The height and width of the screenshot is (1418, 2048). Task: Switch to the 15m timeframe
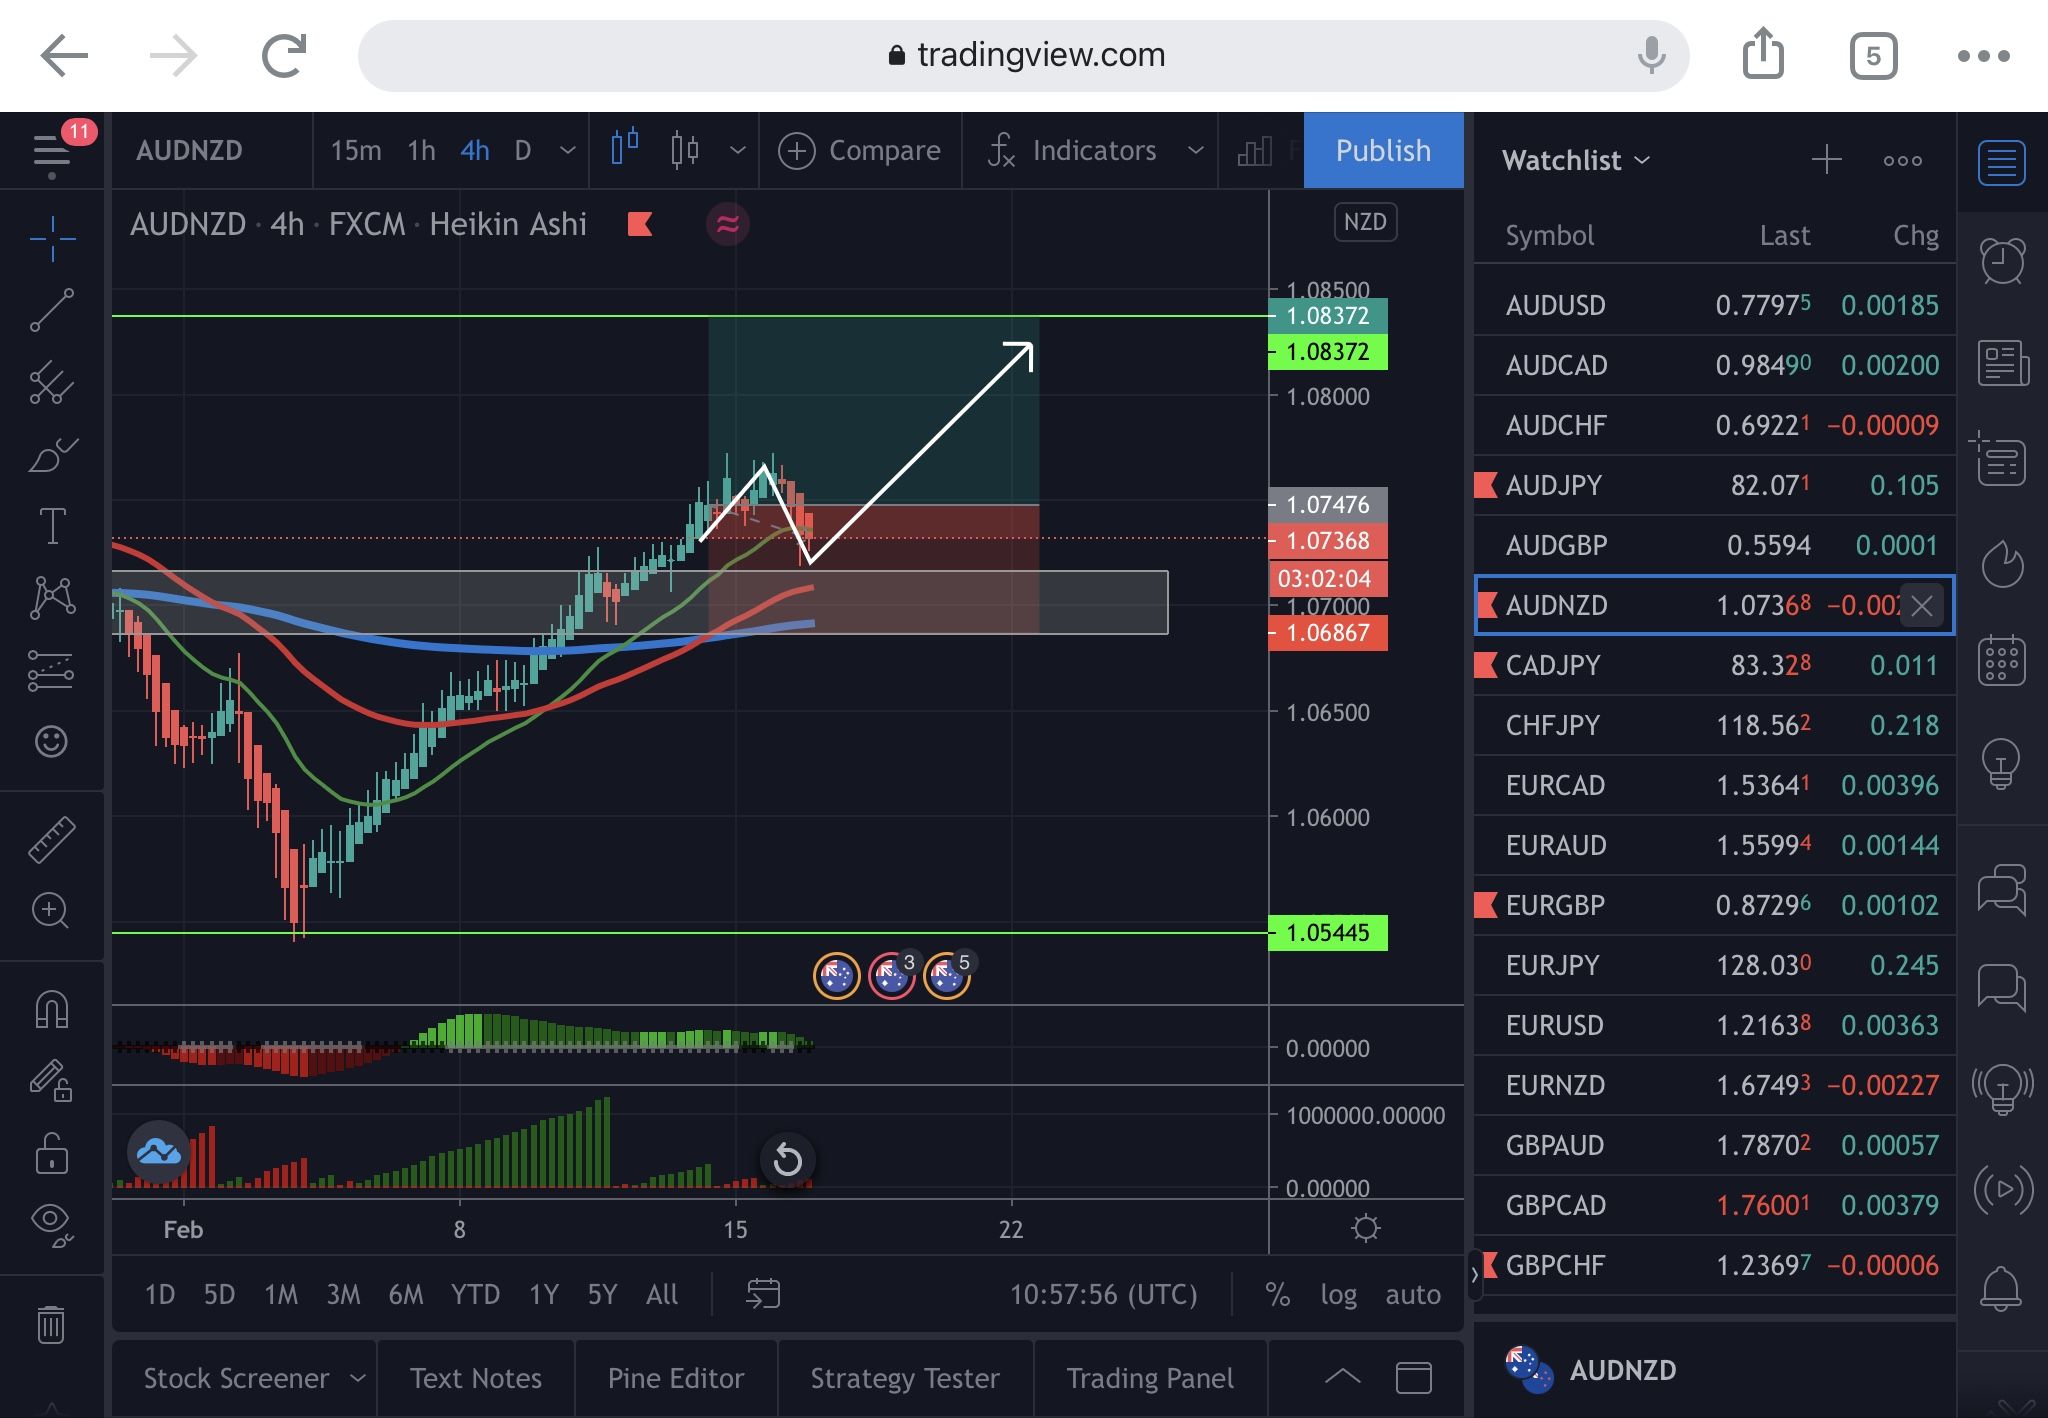(356, 151)
